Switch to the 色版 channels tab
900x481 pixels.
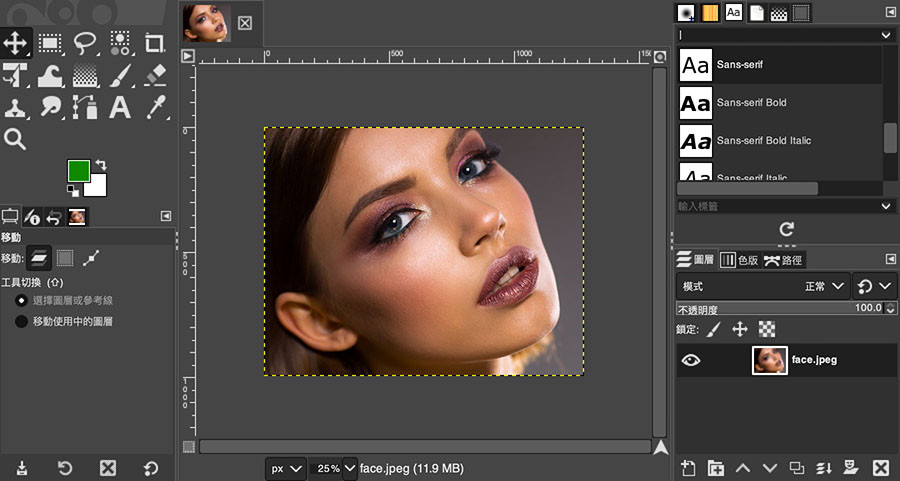(x=739, y=259)
